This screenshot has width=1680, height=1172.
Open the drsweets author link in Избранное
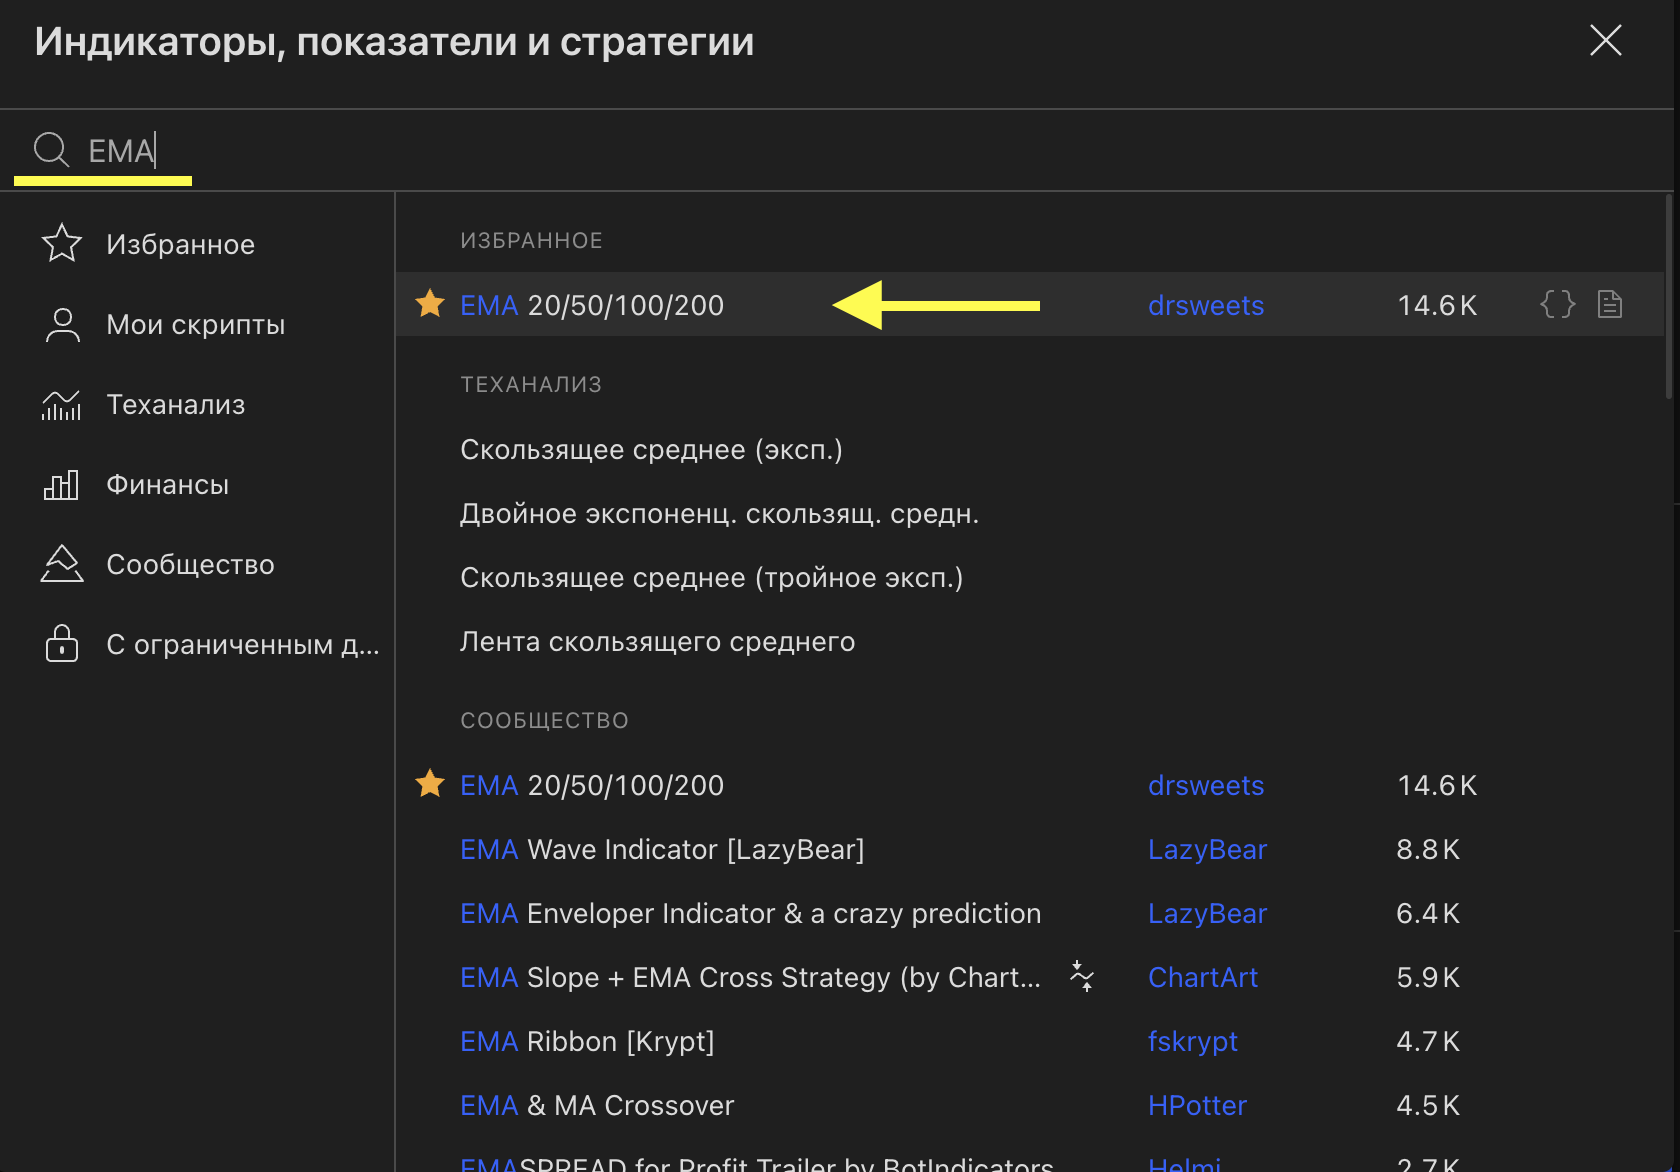point(1205,305)
